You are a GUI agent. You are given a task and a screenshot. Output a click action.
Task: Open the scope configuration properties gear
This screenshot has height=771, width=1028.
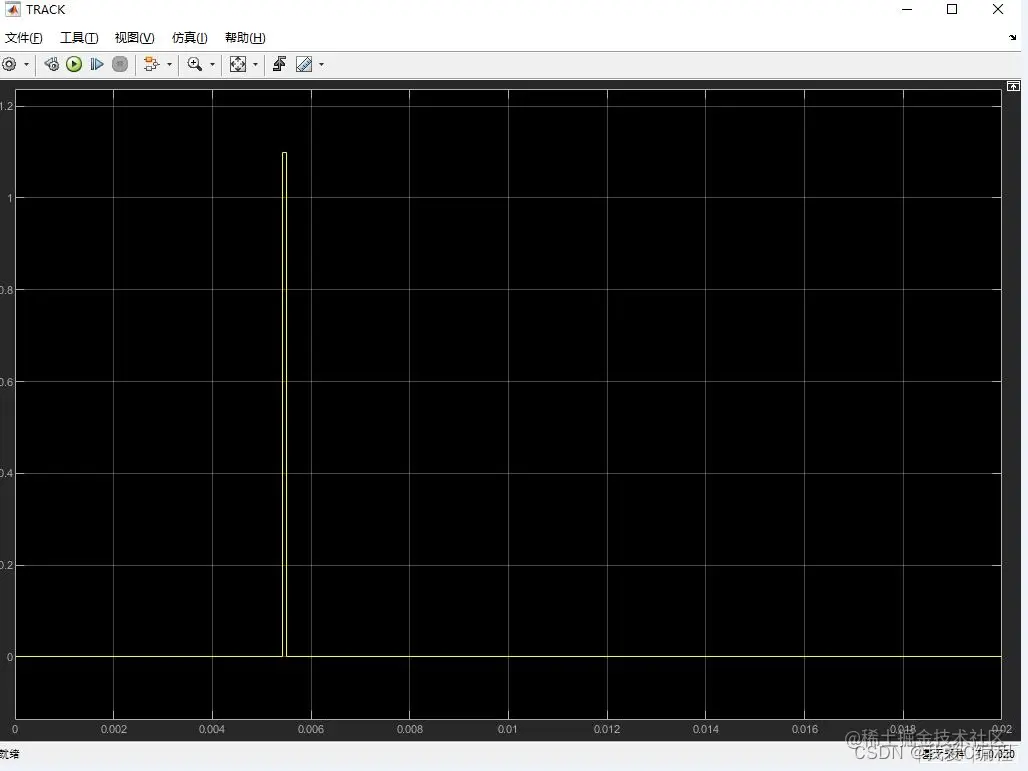tap(9, 64)
